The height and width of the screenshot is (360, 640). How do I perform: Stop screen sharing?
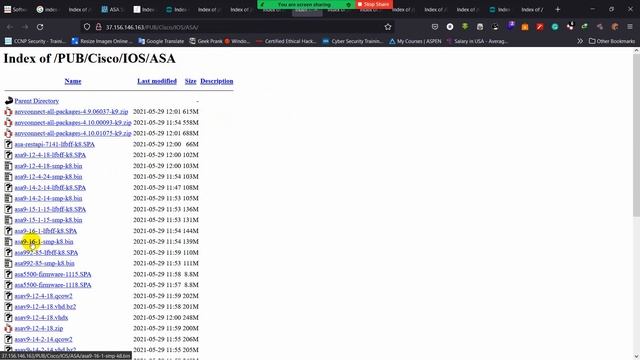[x=373, y=4]
